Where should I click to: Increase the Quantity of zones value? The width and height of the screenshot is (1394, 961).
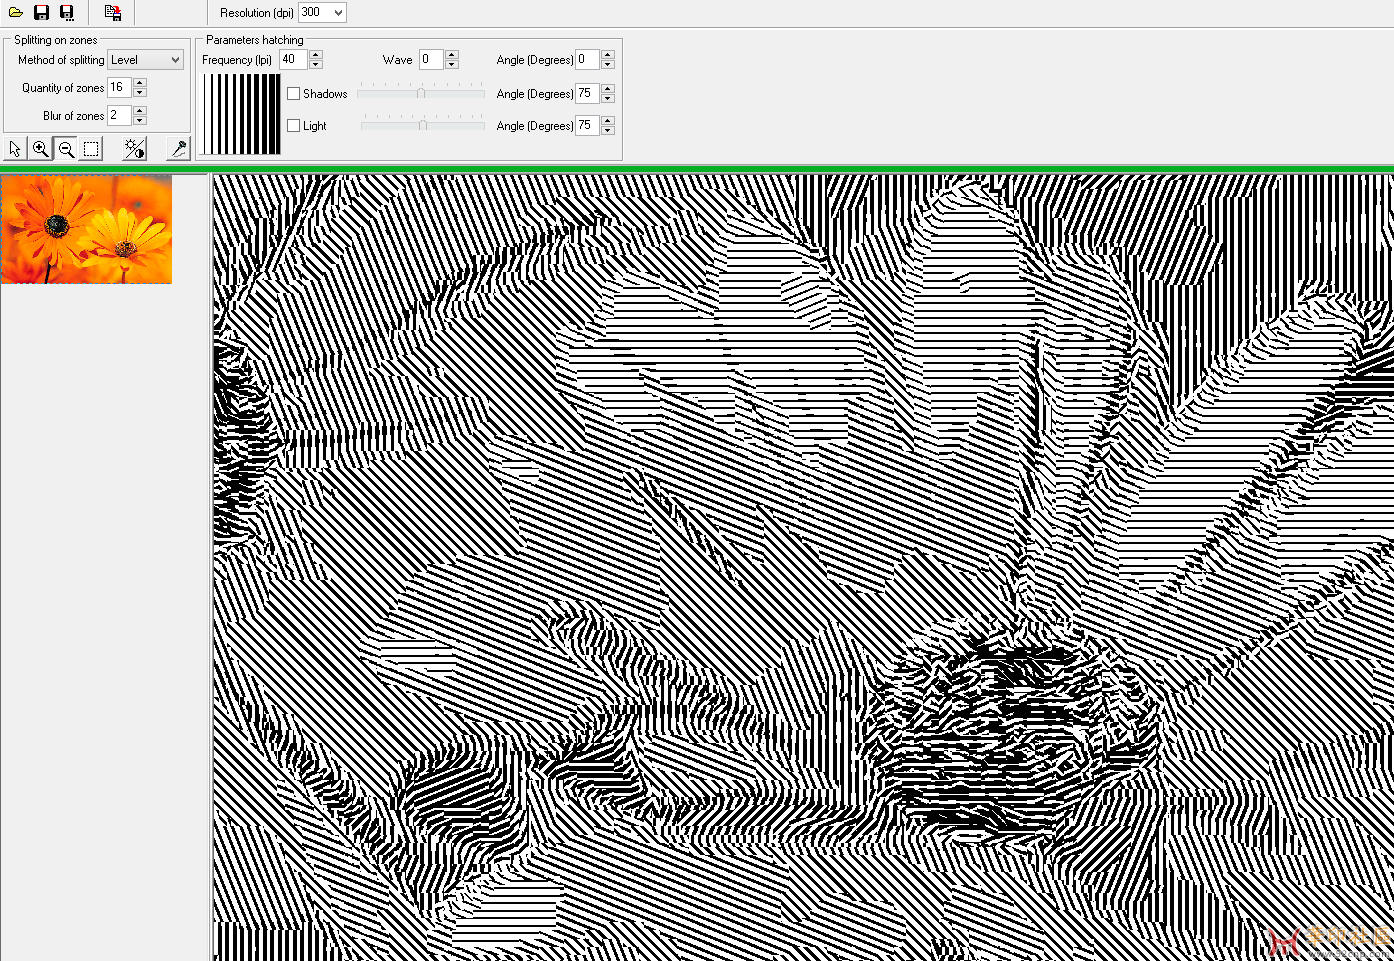tap(140, 83)
